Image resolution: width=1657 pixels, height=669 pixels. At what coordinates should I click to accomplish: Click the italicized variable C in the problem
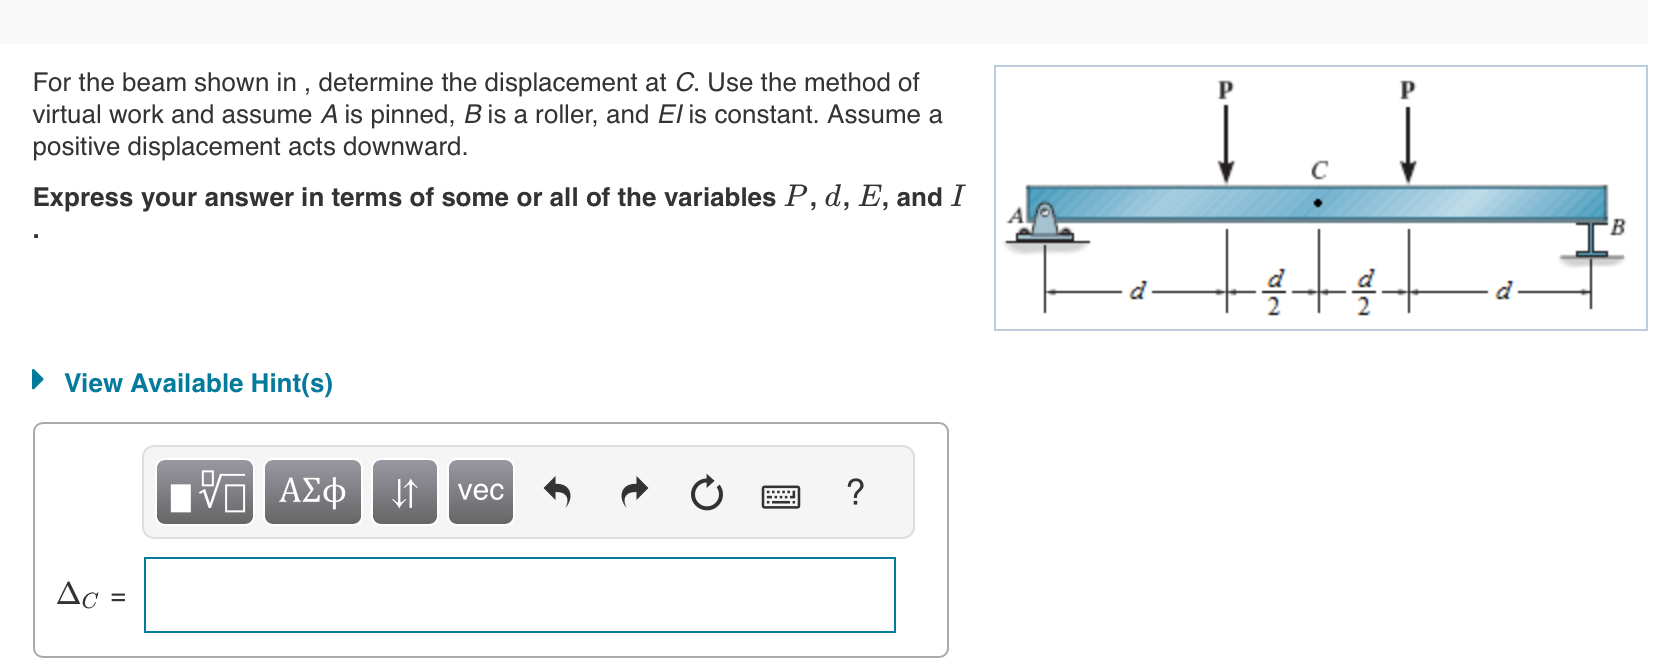coord(683,82)
